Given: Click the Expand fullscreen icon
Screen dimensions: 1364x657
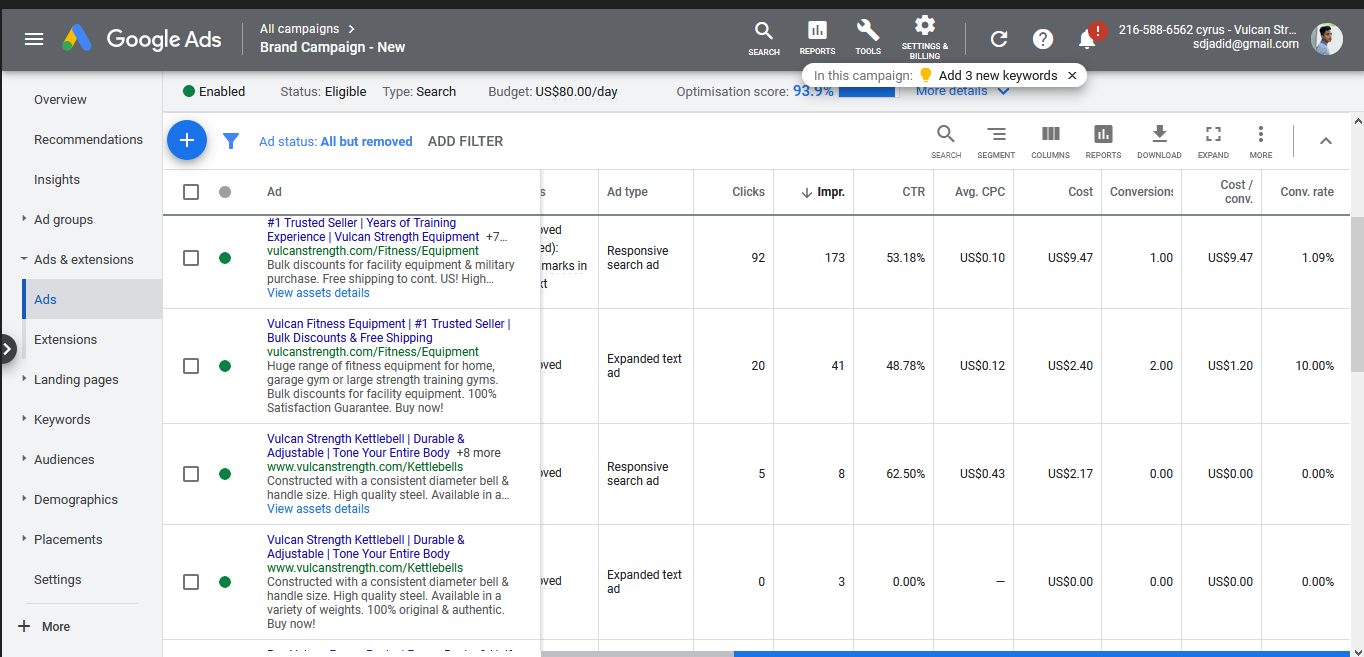Looking at the screenshot, I should pyautogui.click(x=1213, y=141).
